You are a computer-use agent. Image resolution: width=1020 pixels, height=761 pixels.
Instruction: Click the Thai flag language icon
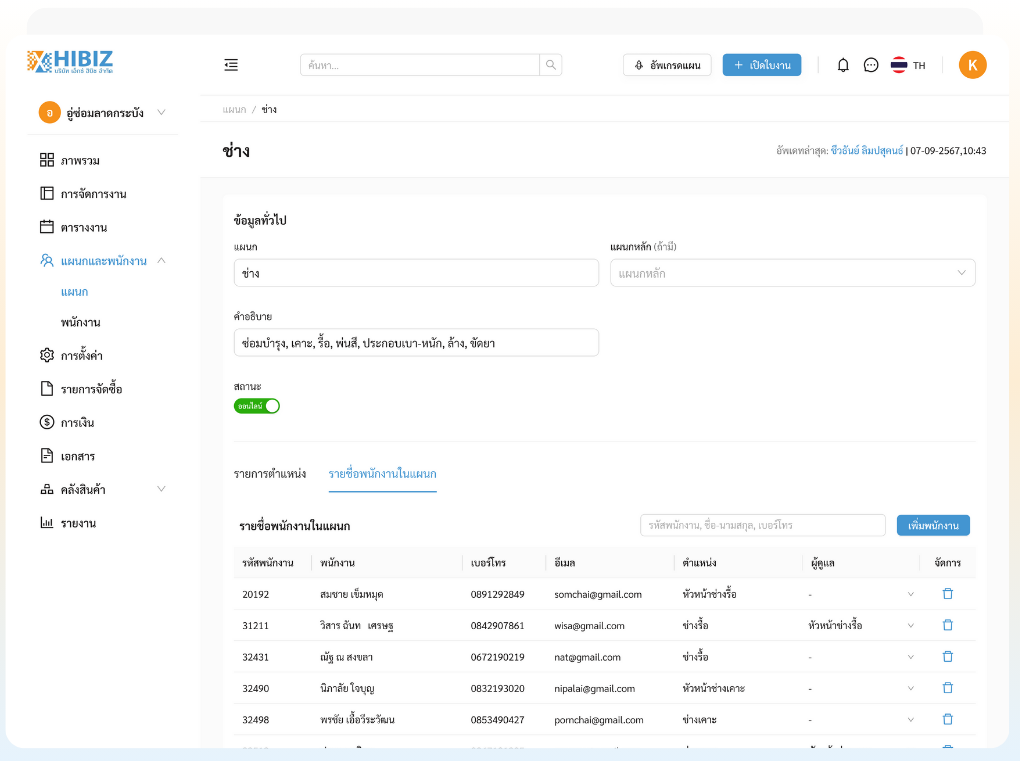tap(899, 65)
